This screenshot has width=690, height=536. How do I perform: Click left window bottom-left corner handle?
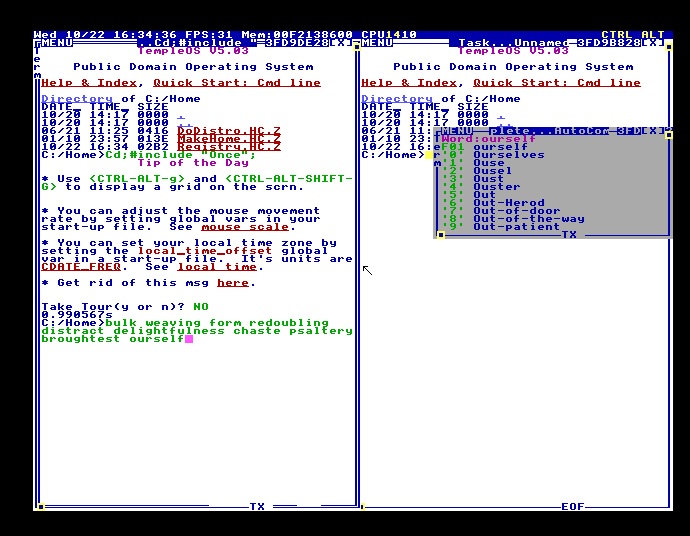pos(40,507)
